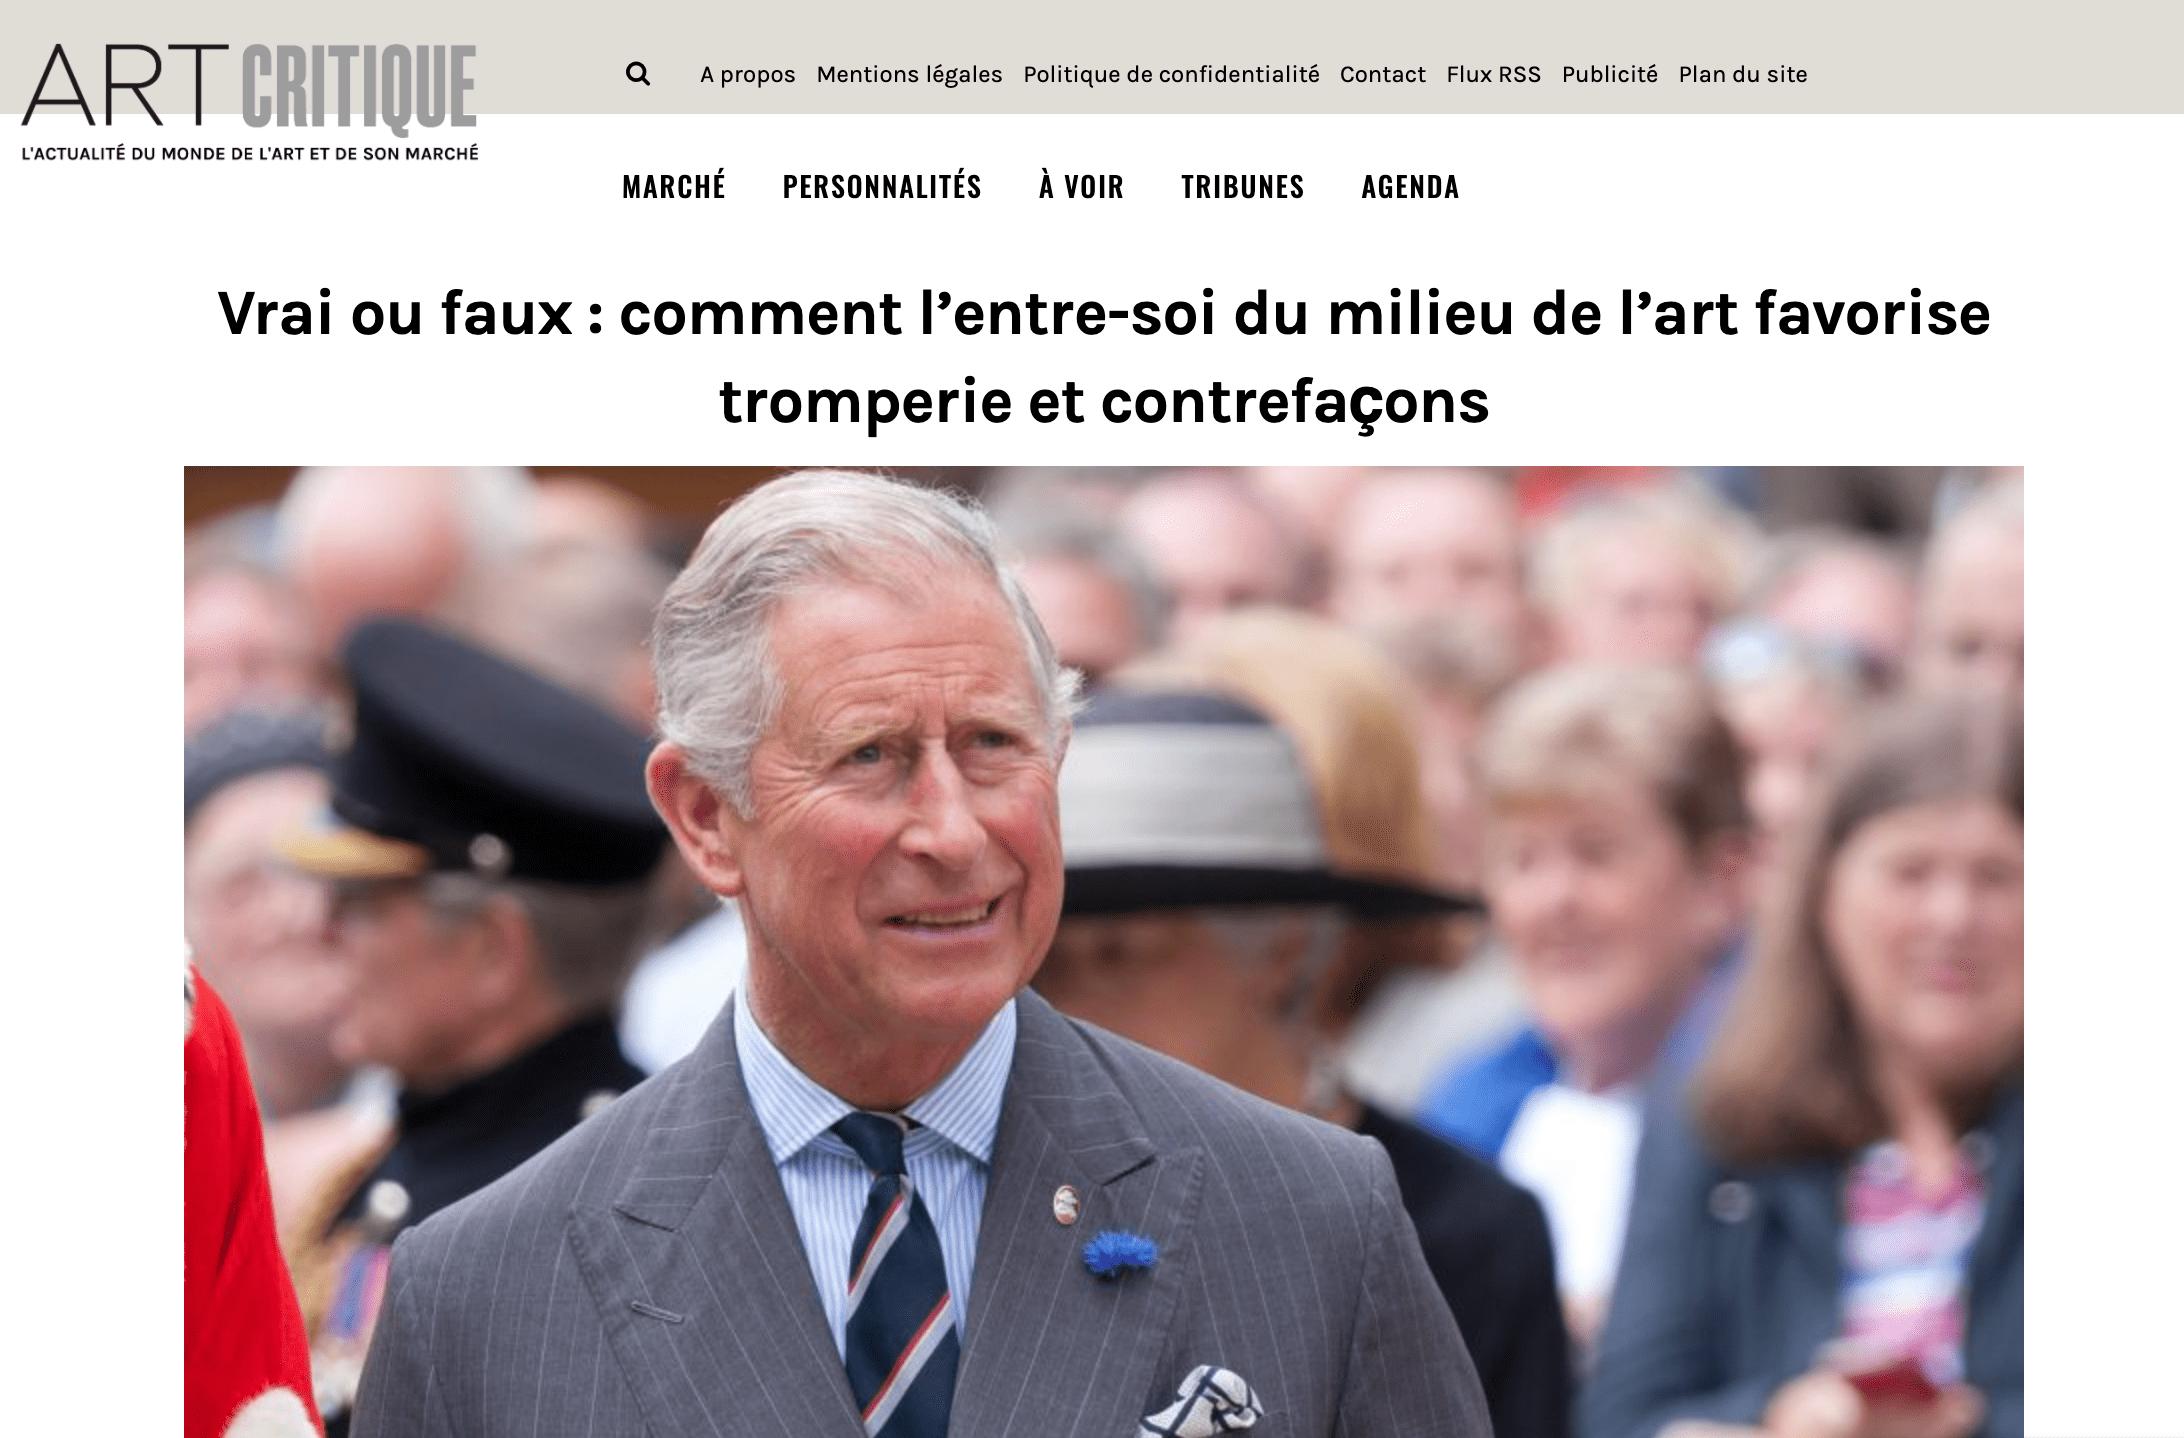2184x1438 pixels.
Task: Choose the À VOIR menu item
Action: (x=1081, y=186)
